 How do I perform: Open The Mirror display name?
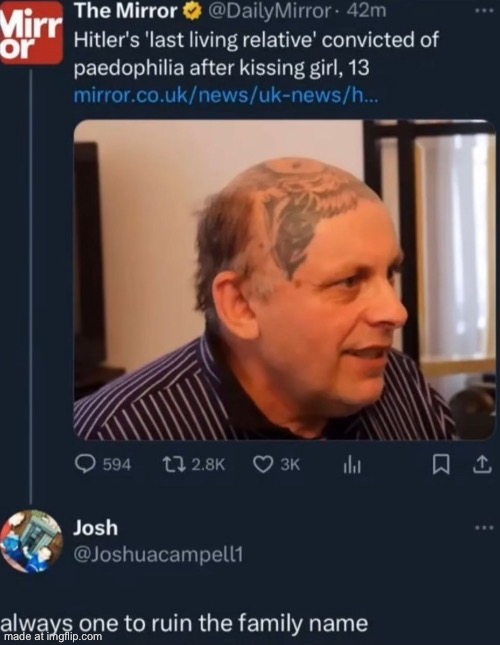click(x=126, y=12)
